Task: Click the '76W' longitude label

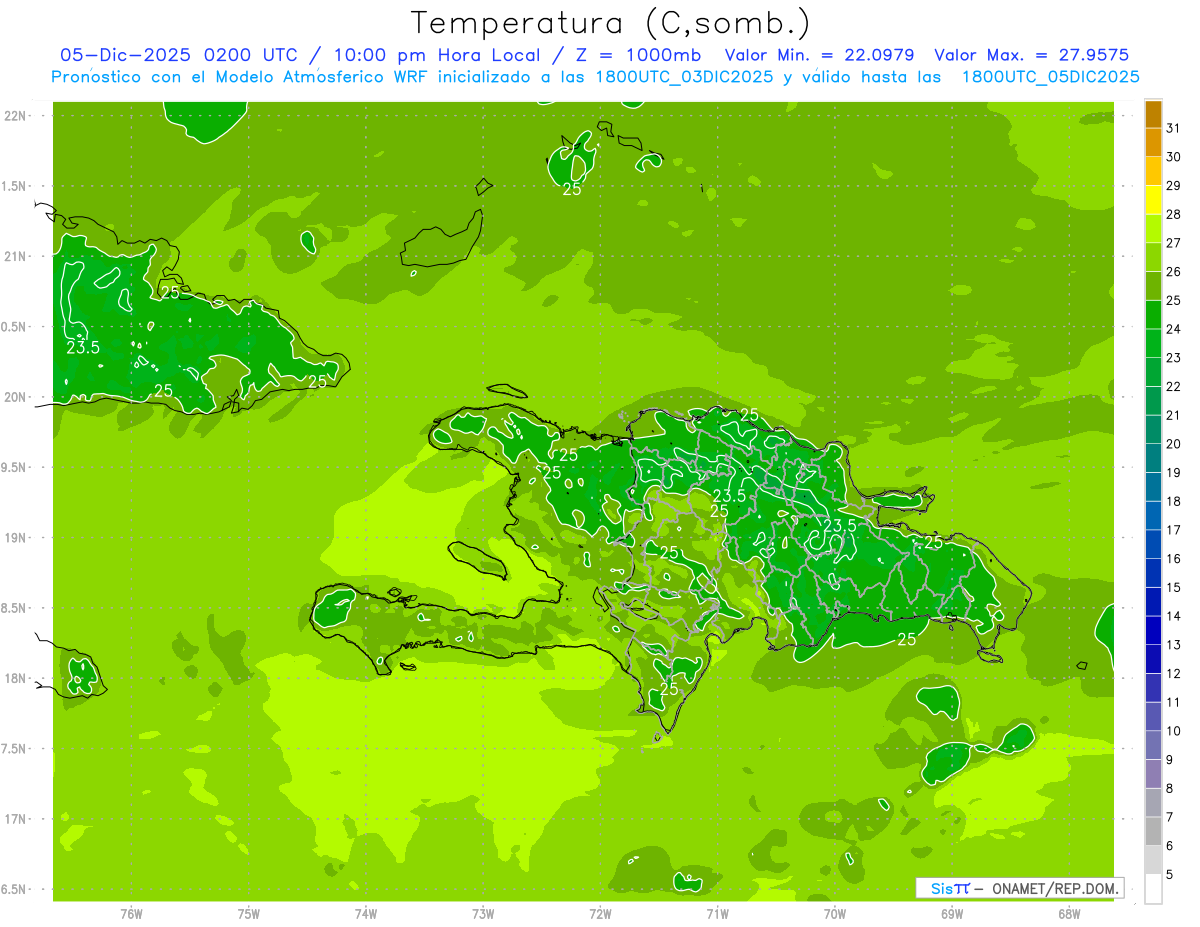Action: (x=131, y=913)
